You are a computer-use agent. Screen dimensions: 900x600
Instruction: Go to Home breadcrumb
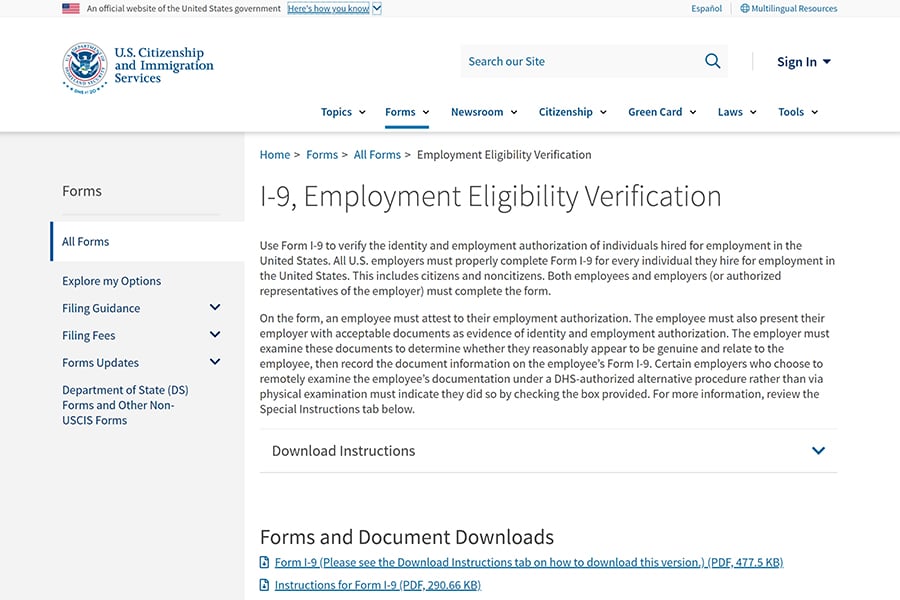click(275, 154)
